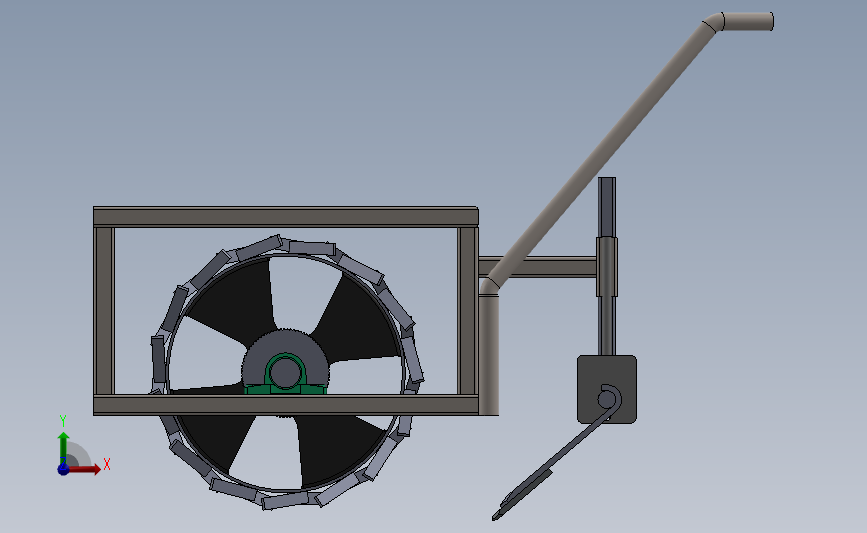Click the green Y axis arrow of the triad
This screenshot has height=533, width=867.
pyautogui.click(x=64, y=448)
